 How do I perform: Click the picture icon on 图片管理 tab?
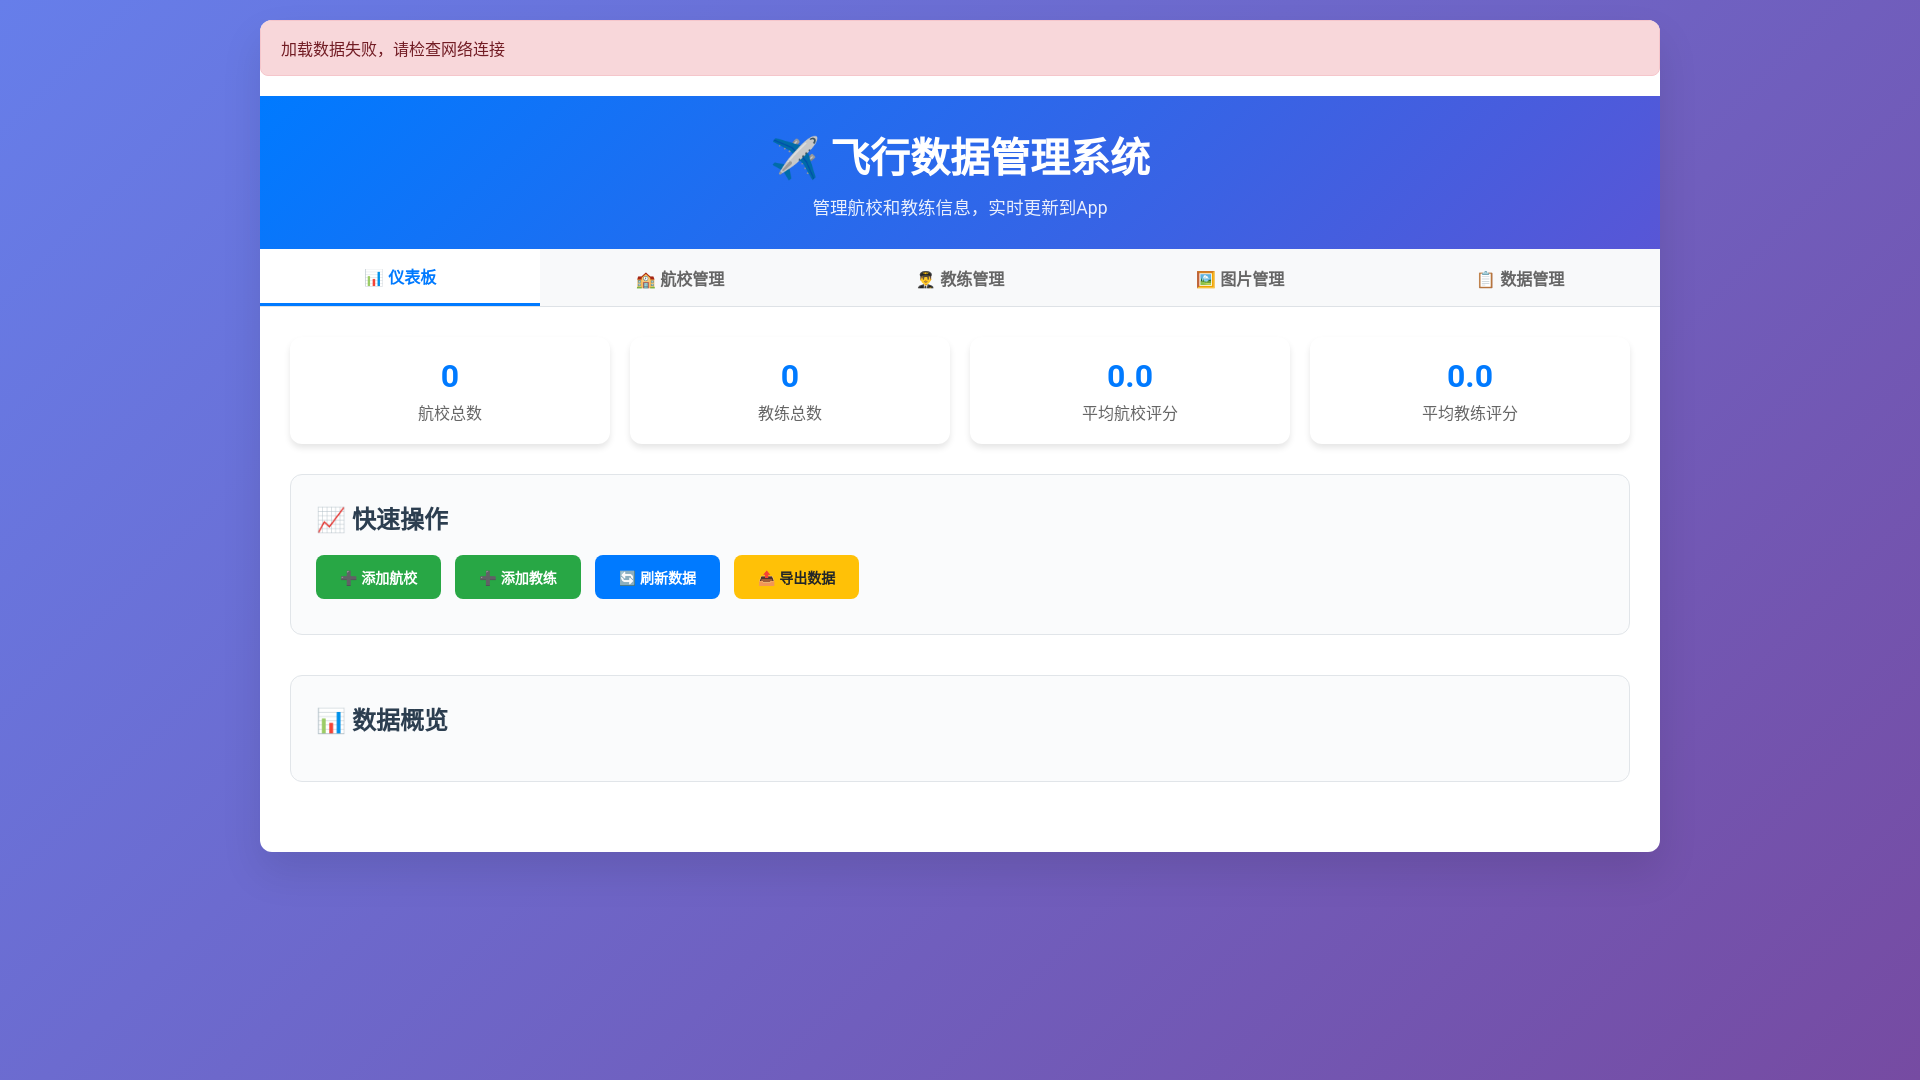pyautogui.click(x=1205, y=280)
